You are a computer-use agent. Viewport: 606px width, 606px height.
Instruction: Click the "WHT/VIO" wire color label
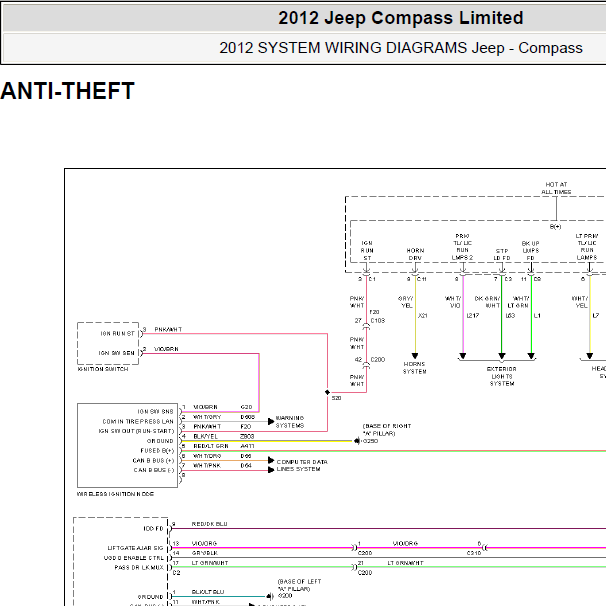(x=453, y=302)
